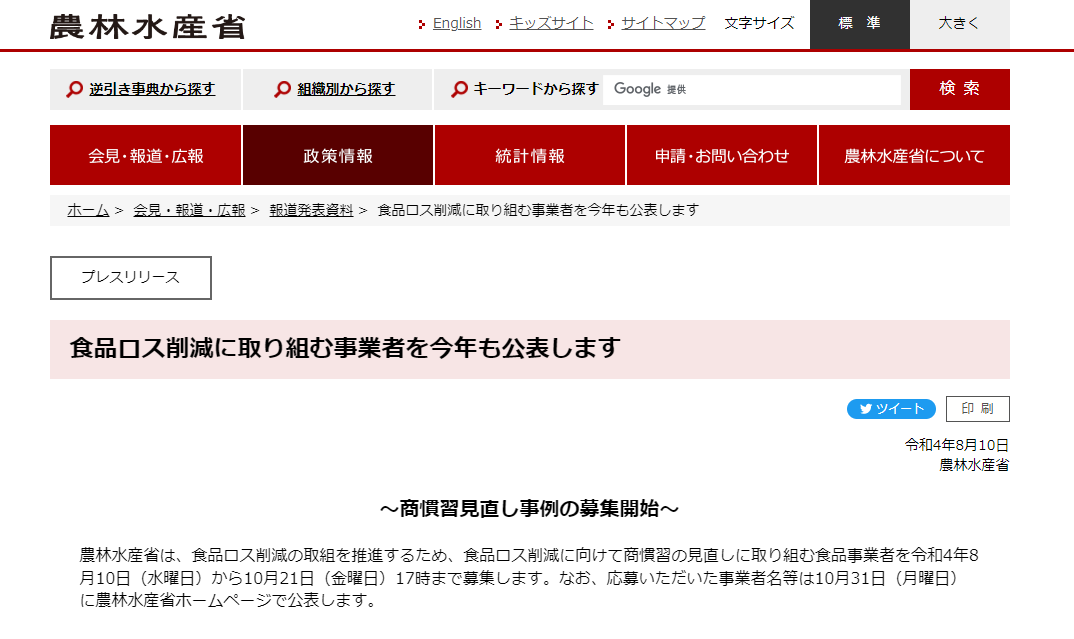Image resolution: width=1074 pixels, height=639 pixels.
Task: Select the 政策情報 navigation tab
Action: click(x=338, y=155)
